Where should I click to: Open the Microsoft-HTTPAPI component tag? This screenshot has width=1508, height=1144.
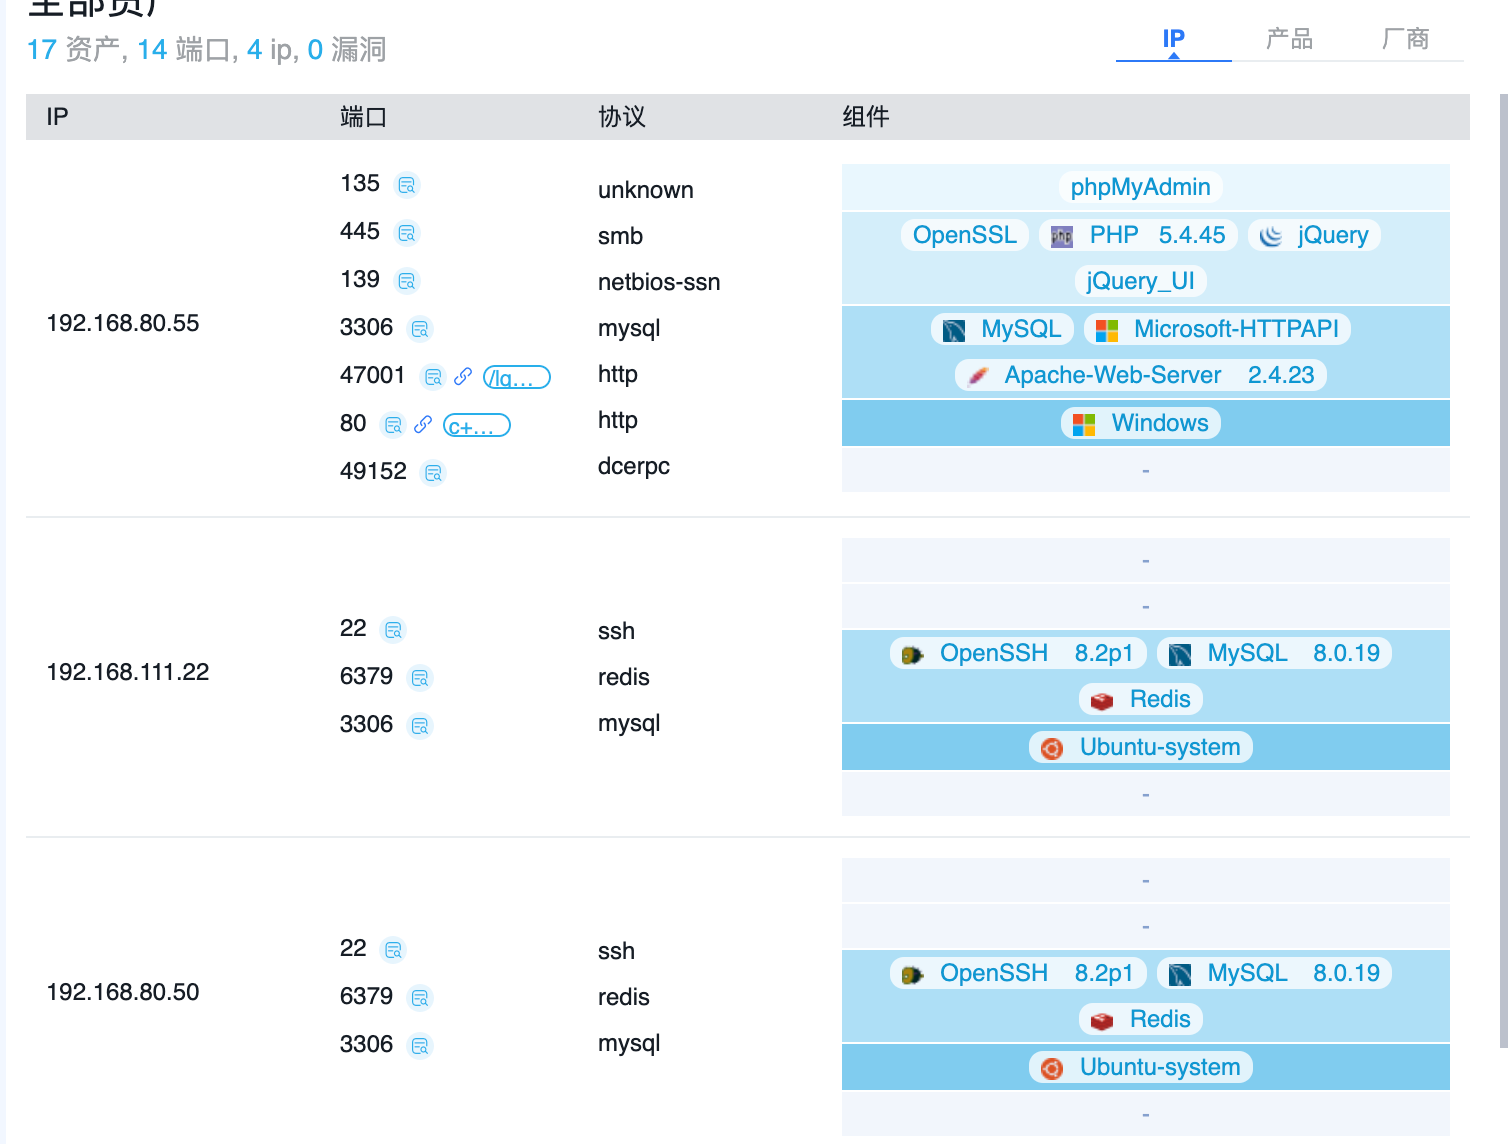(1217, 329)
